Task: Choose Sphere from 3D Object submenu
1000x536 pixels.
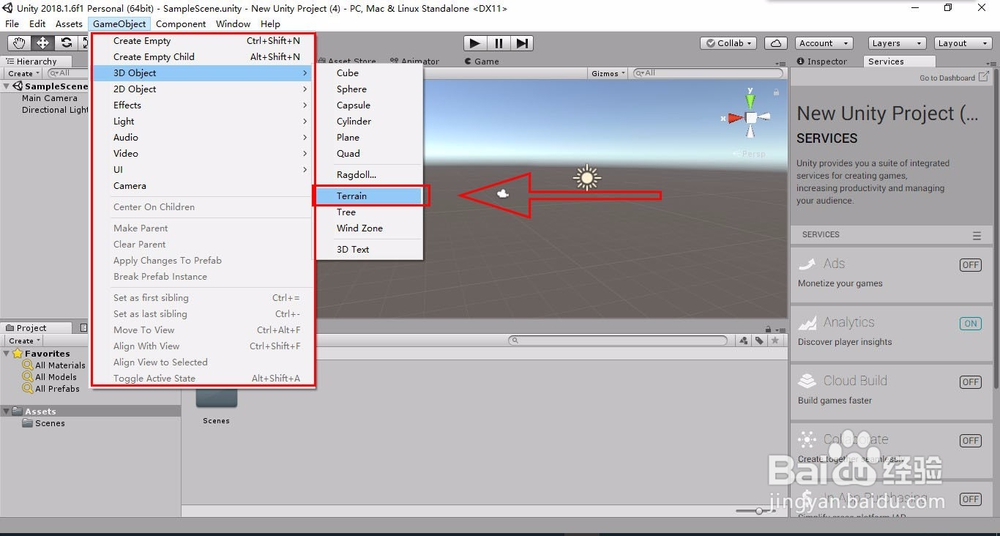Action: click(x=370, y=89)
